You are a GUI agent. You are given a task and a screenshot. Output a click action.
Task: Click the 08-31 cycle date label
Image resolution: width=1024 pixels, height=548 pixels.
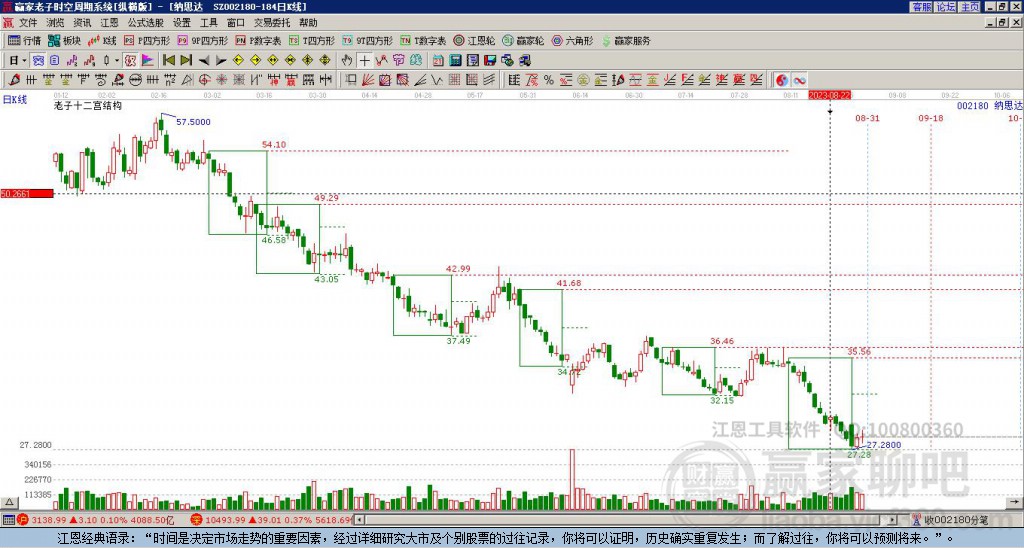(867, 118)
